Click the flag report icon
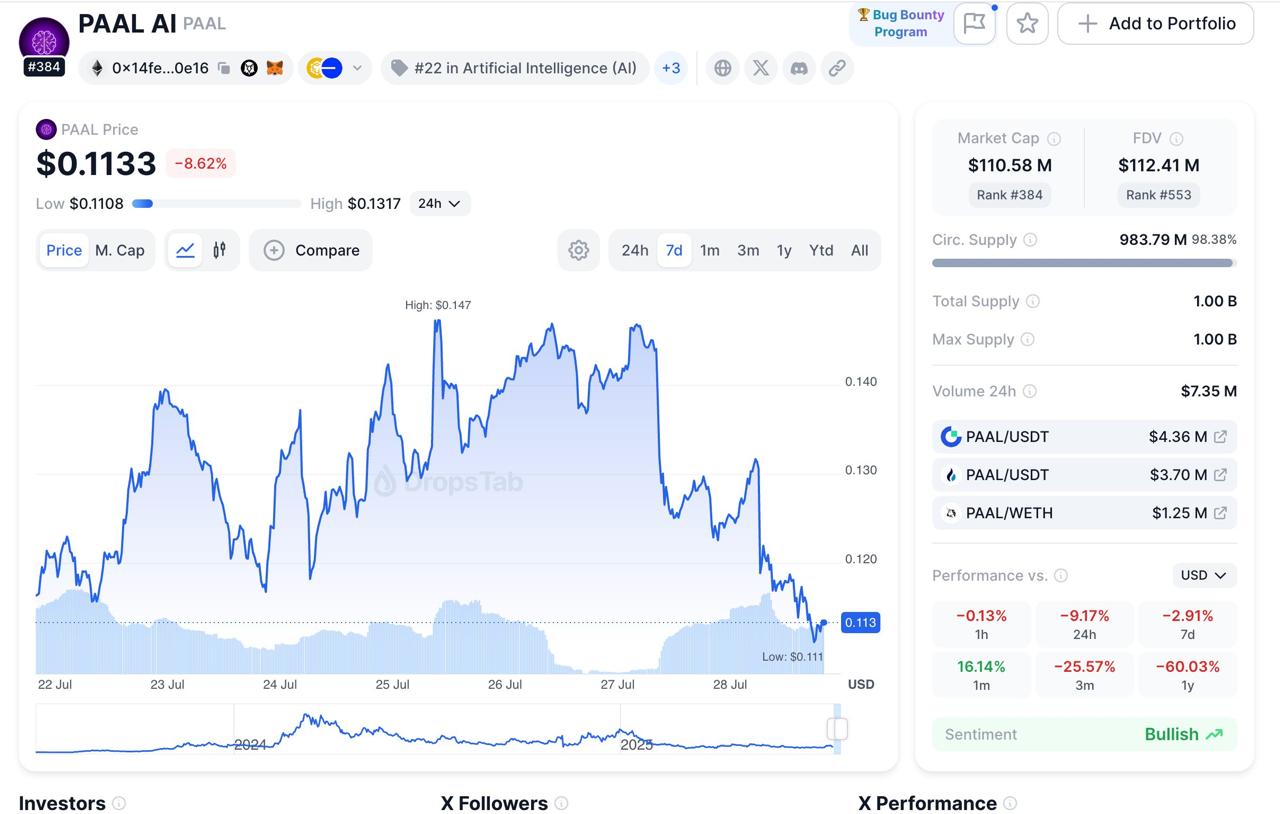 [974, 23]
